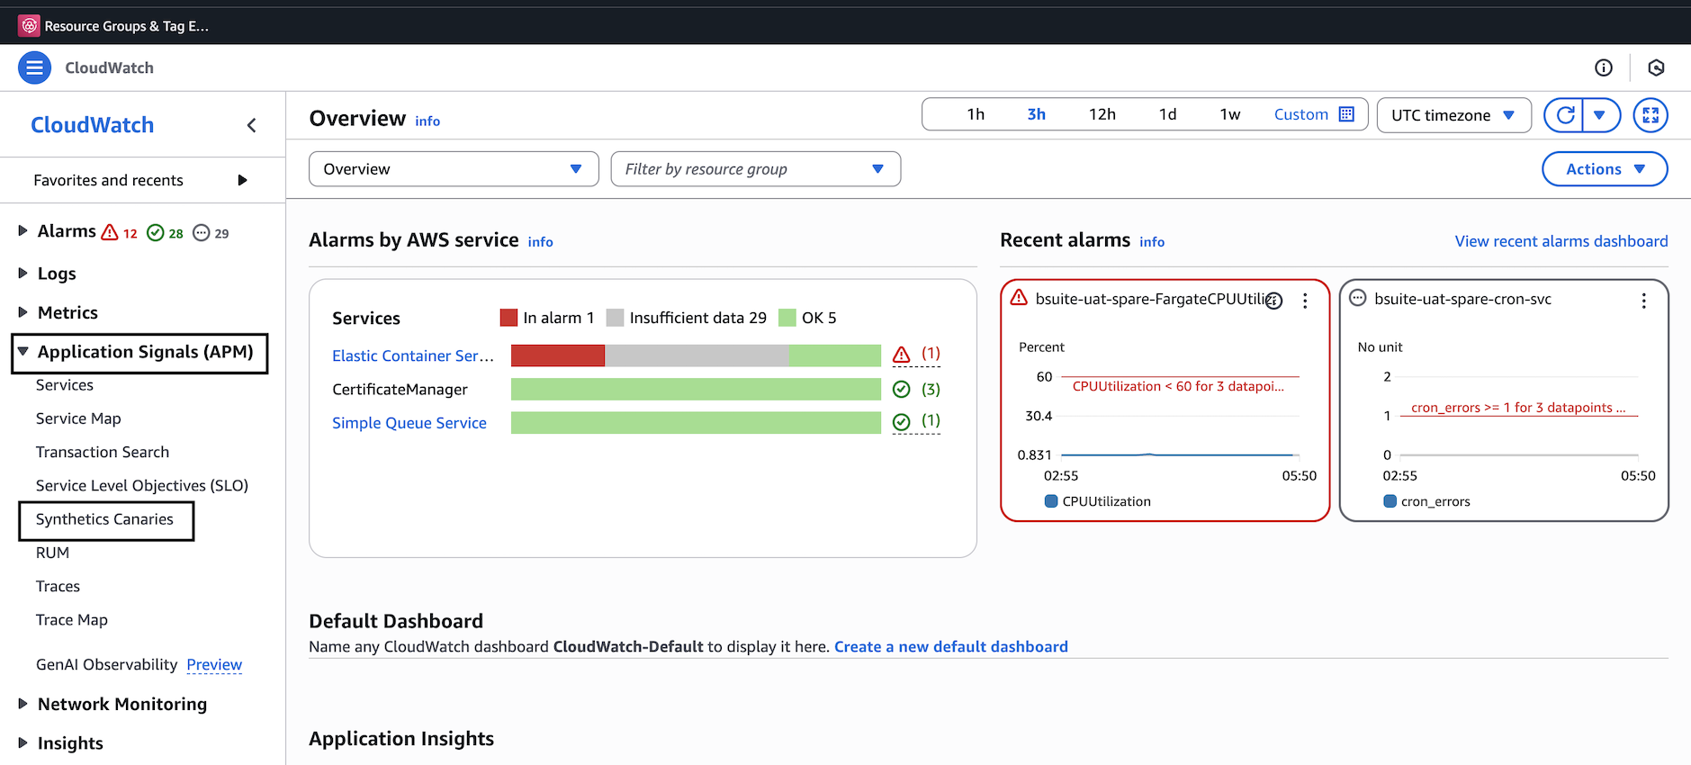Open the hamburger navigation menu
The height and width of the screenshot is (765, 1691).
tap(34, 68)
